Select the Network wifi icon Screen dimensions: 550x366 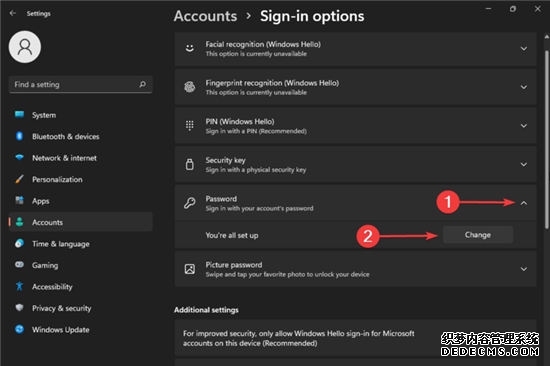(19, 158)
